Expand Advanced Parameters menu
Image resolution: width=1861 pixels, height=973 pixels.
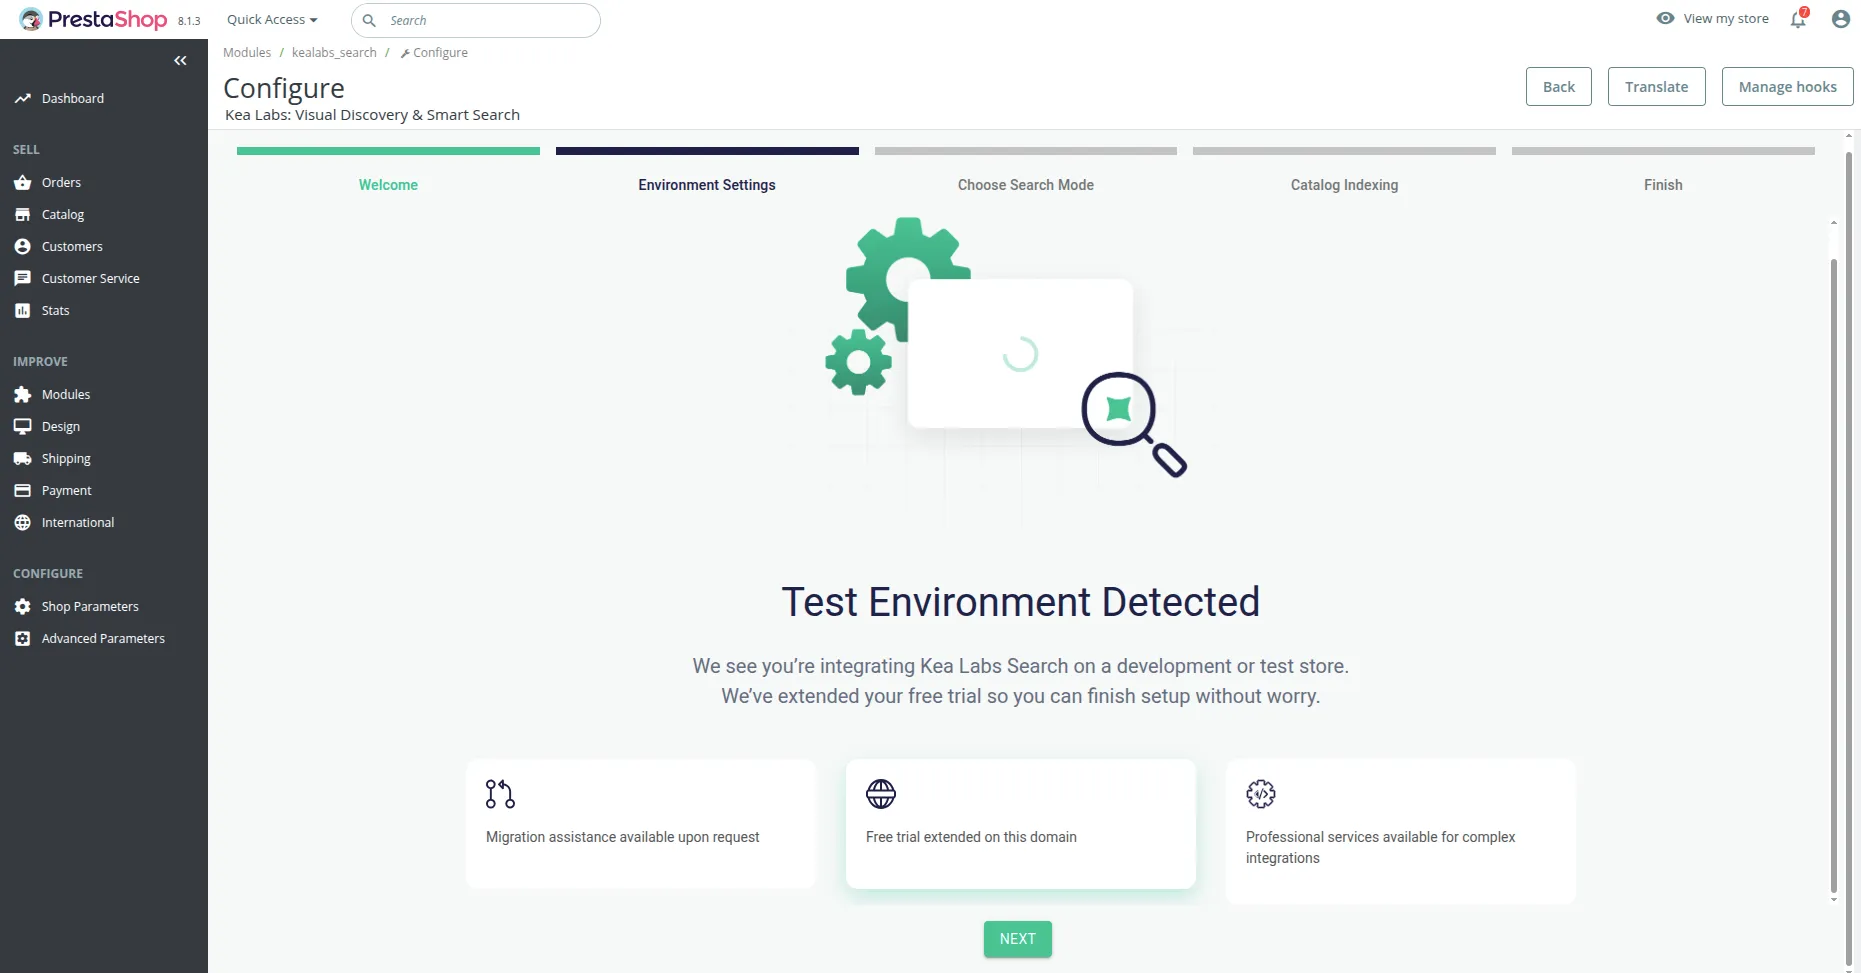[102, 638]
